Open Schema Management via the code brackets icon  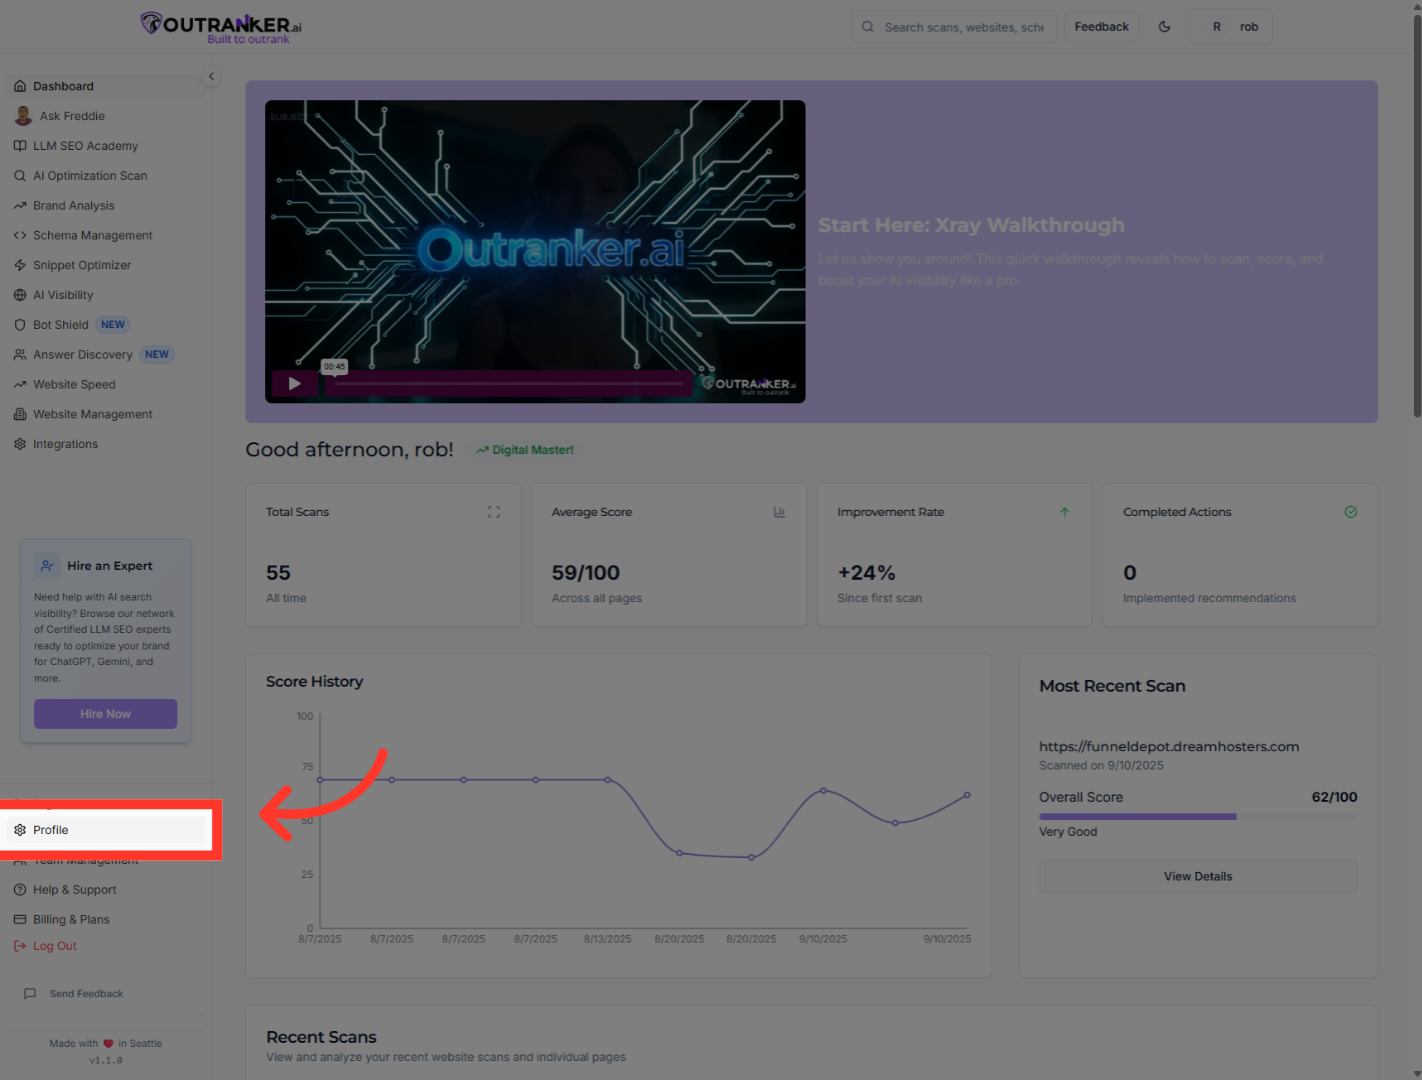[20, 236]
